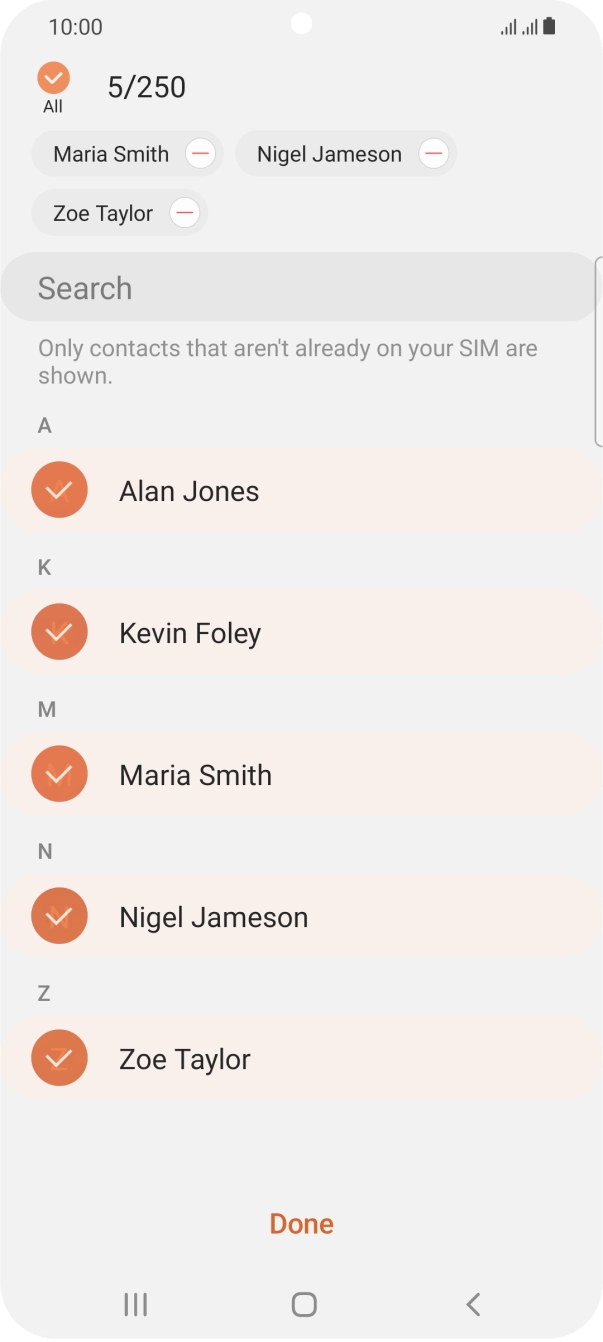Grab the fast scroll handle on right edge
The width and height of the screenshot is (603, 1342).
[x=598, y=350]
